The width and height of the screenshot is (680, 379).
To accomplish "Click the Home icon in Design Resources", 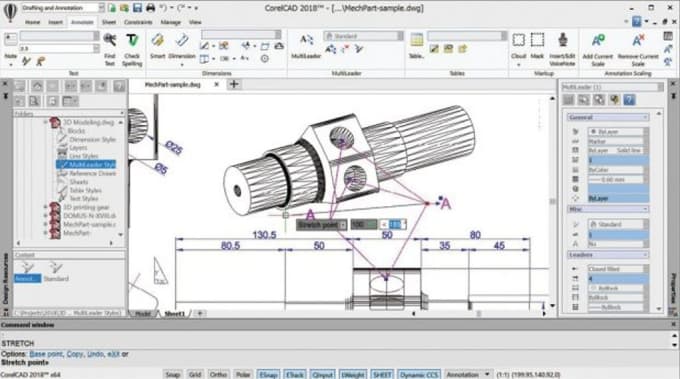I will click(37, 86).
